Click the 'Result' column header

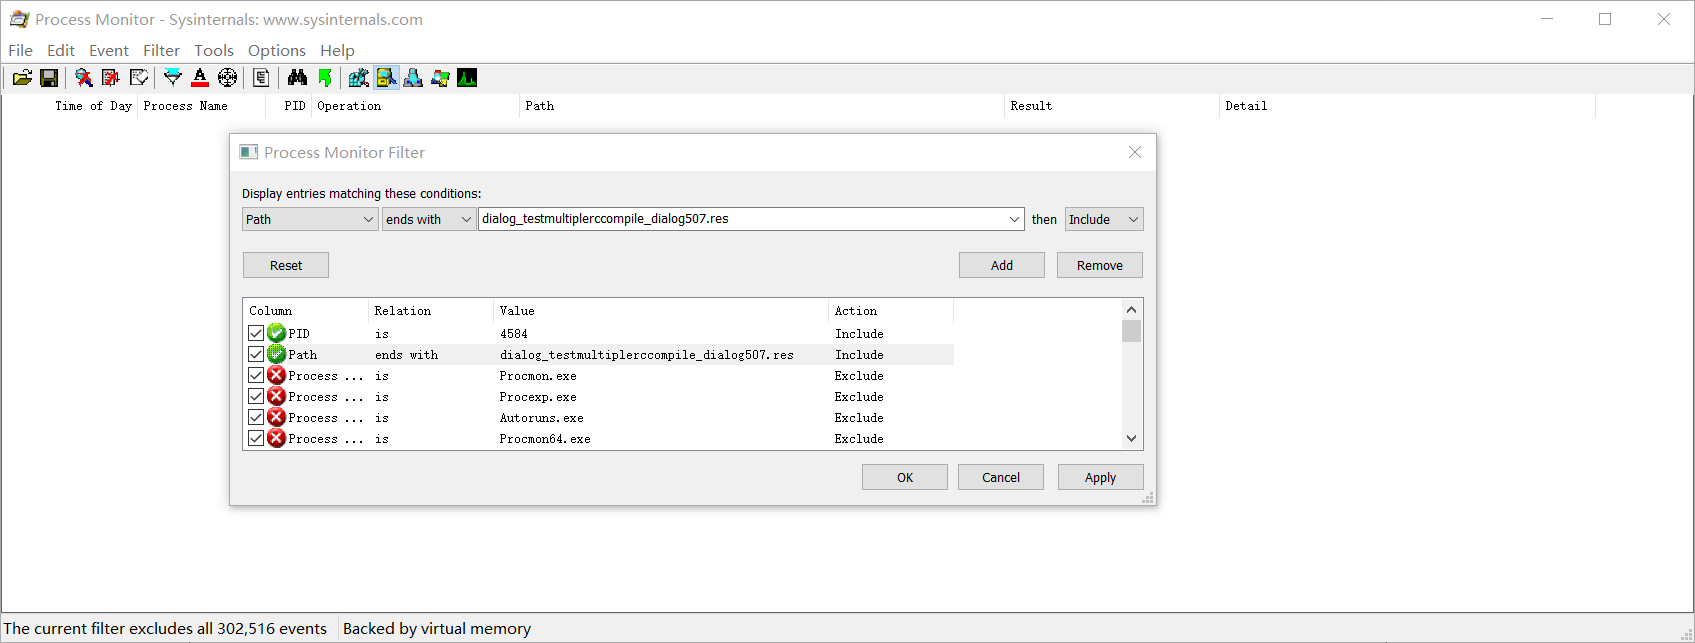point(1031,106)
